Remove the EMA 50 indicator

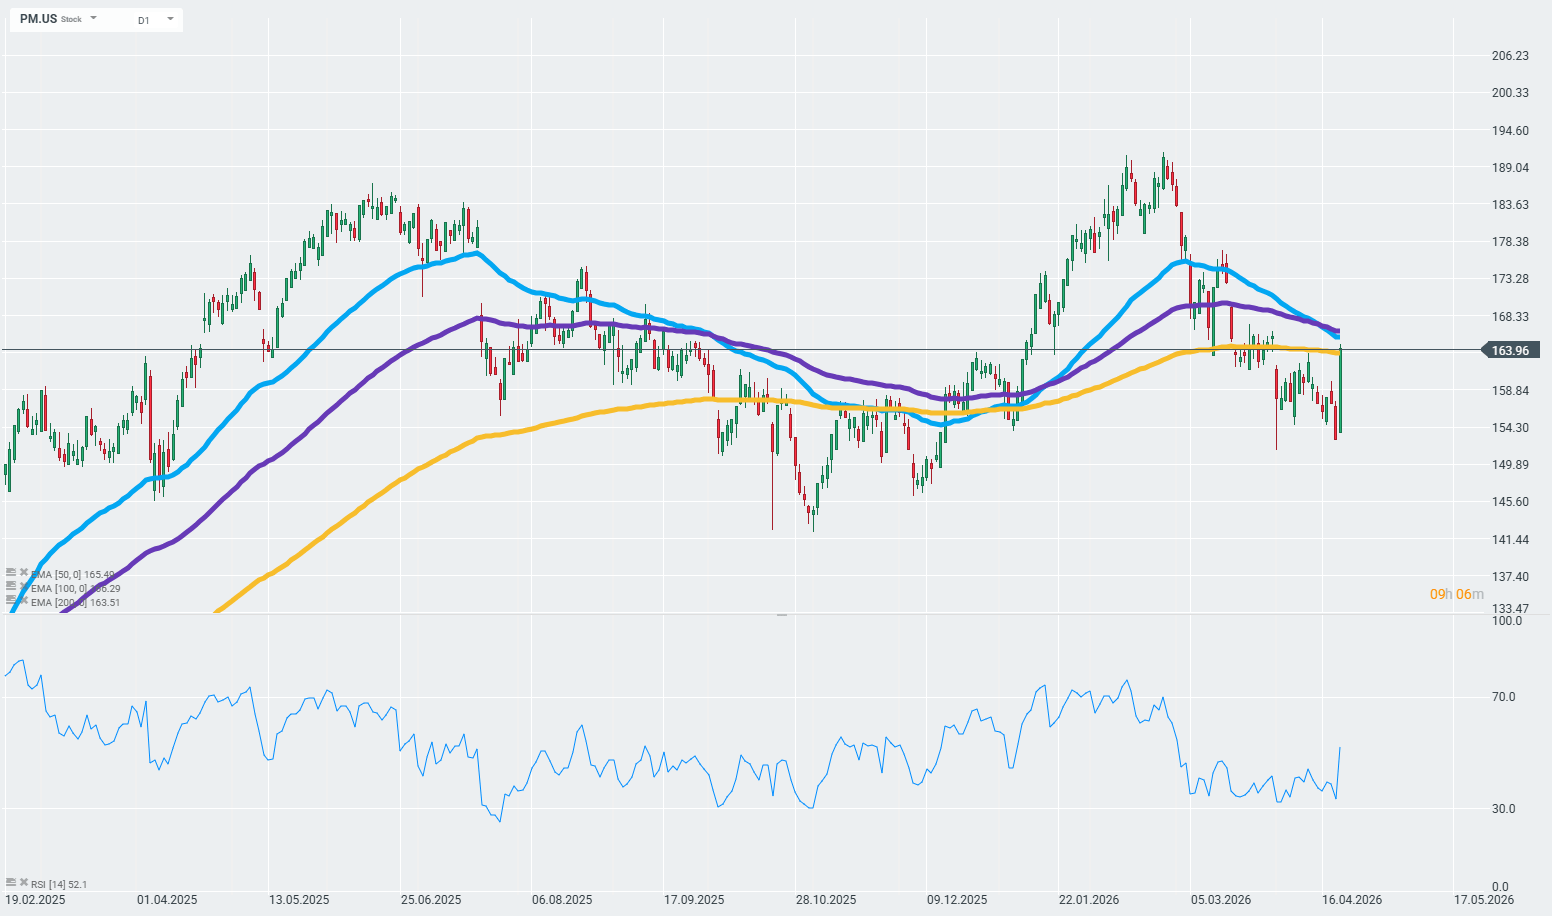click(23, 573)
